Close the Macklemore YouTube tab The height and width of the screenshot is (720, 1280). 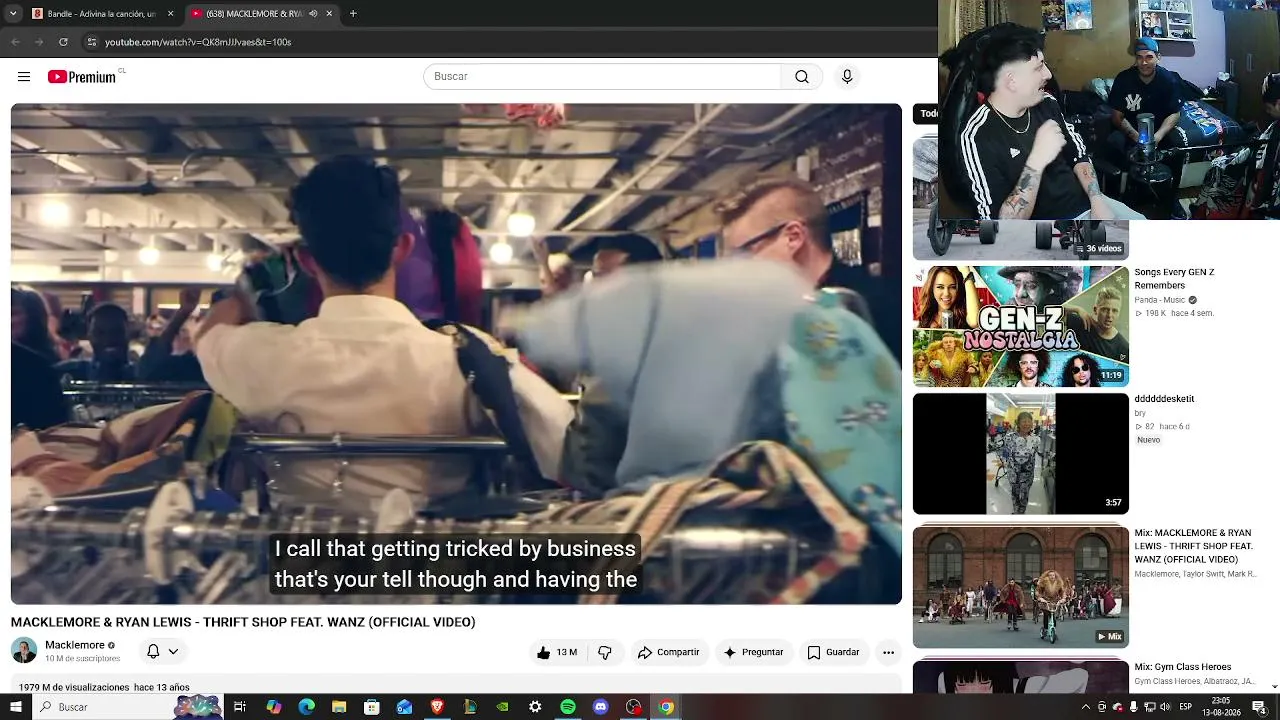click(x=329, y=14)
